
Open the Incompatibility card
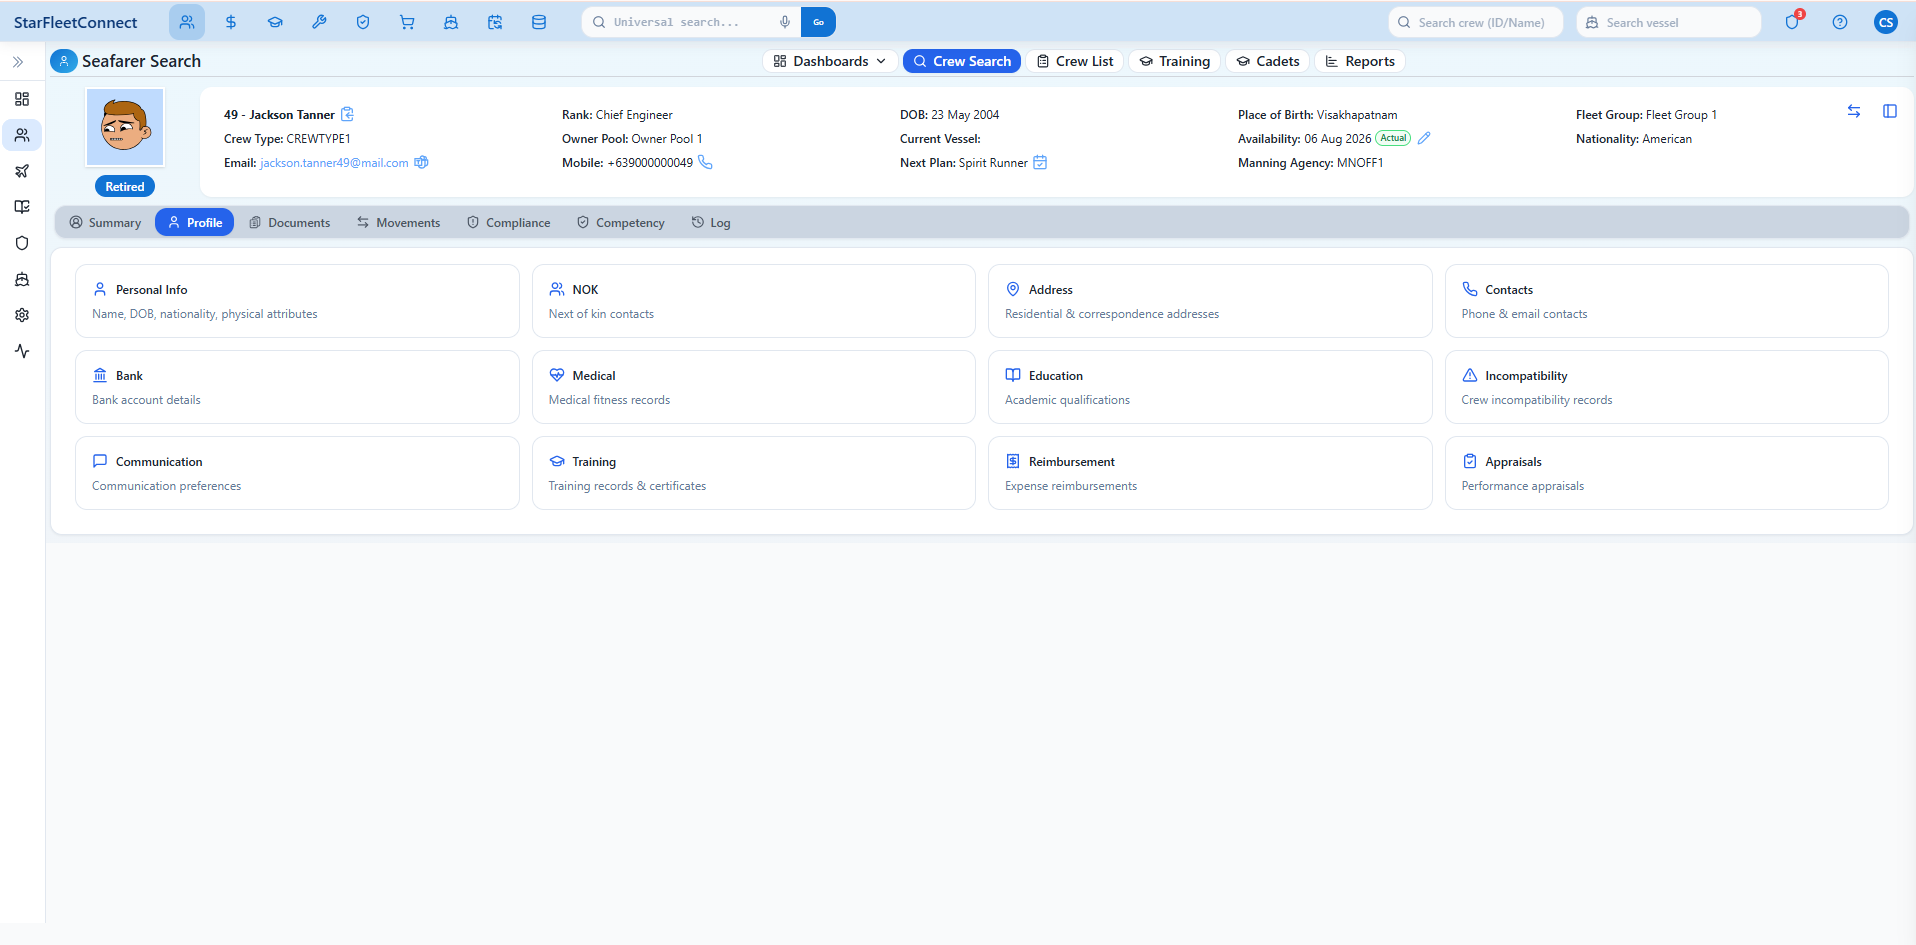(x=1666, y=387)
